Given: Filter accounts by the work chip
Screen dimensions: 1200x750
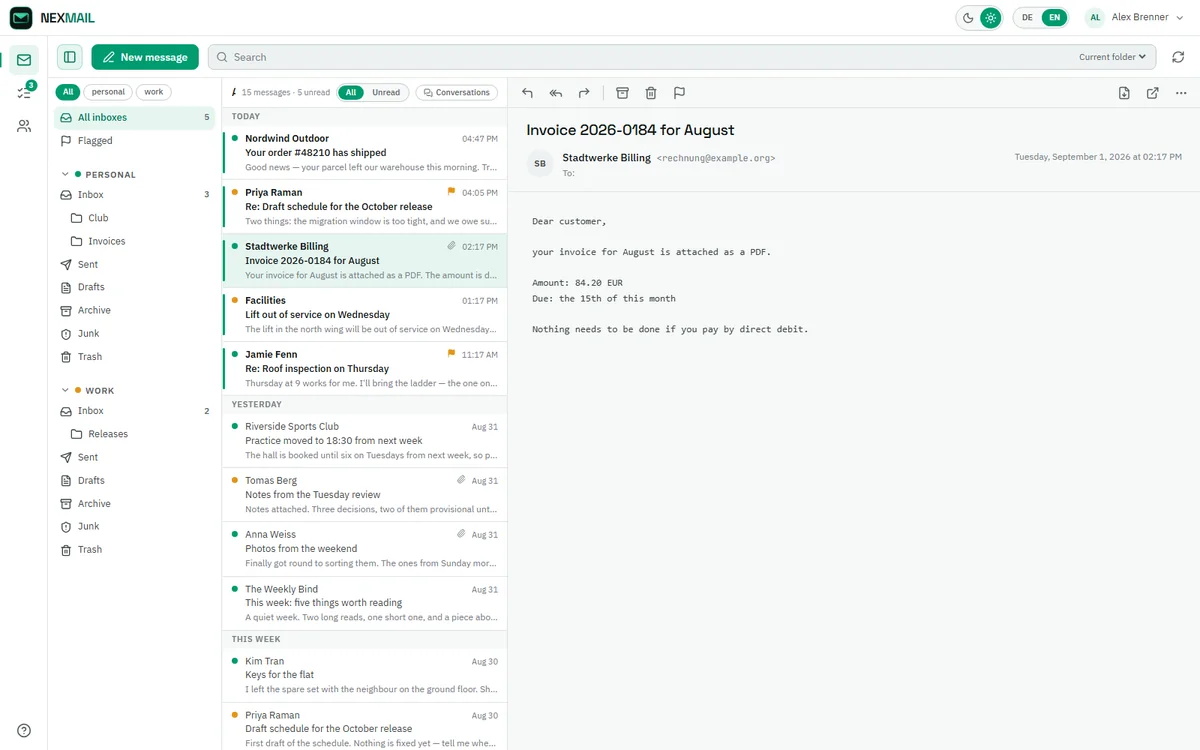Looking at the screenshot, I should (153, 92).
